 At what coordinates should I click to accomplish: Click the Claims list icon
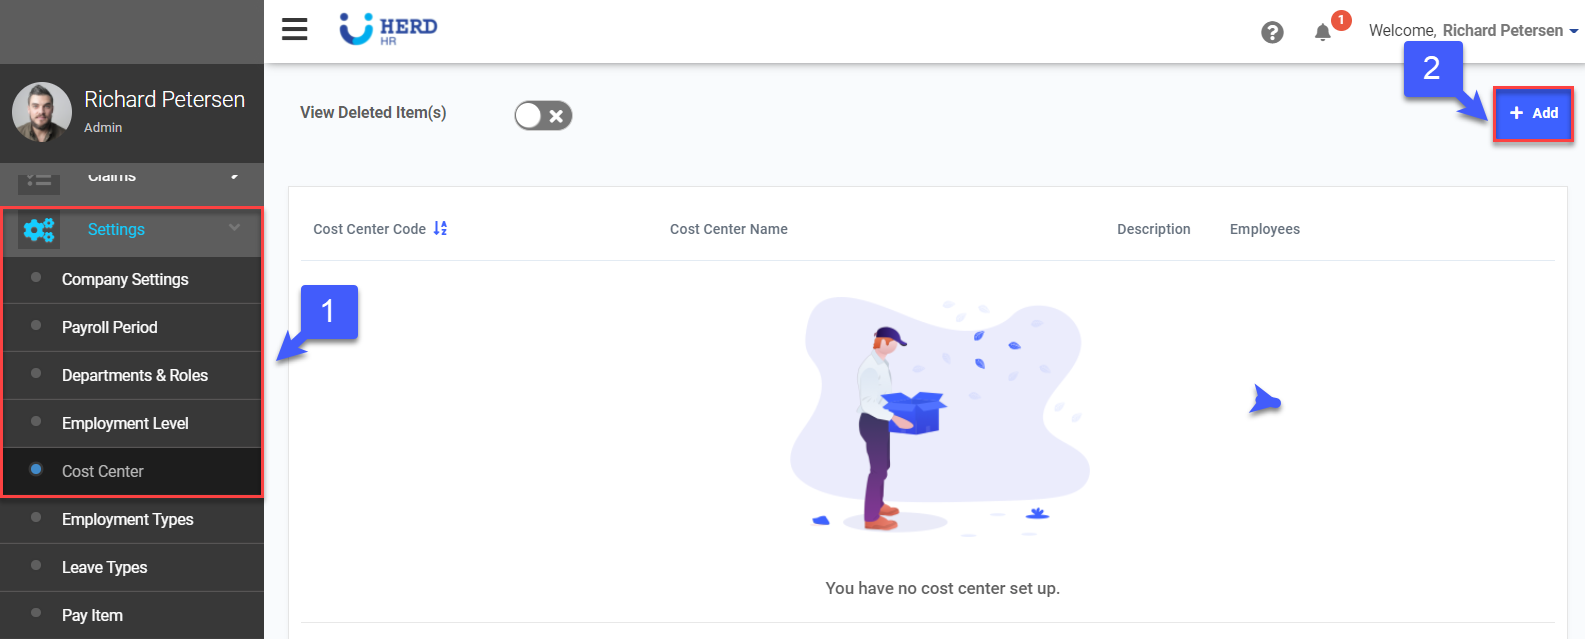(39, 180)
